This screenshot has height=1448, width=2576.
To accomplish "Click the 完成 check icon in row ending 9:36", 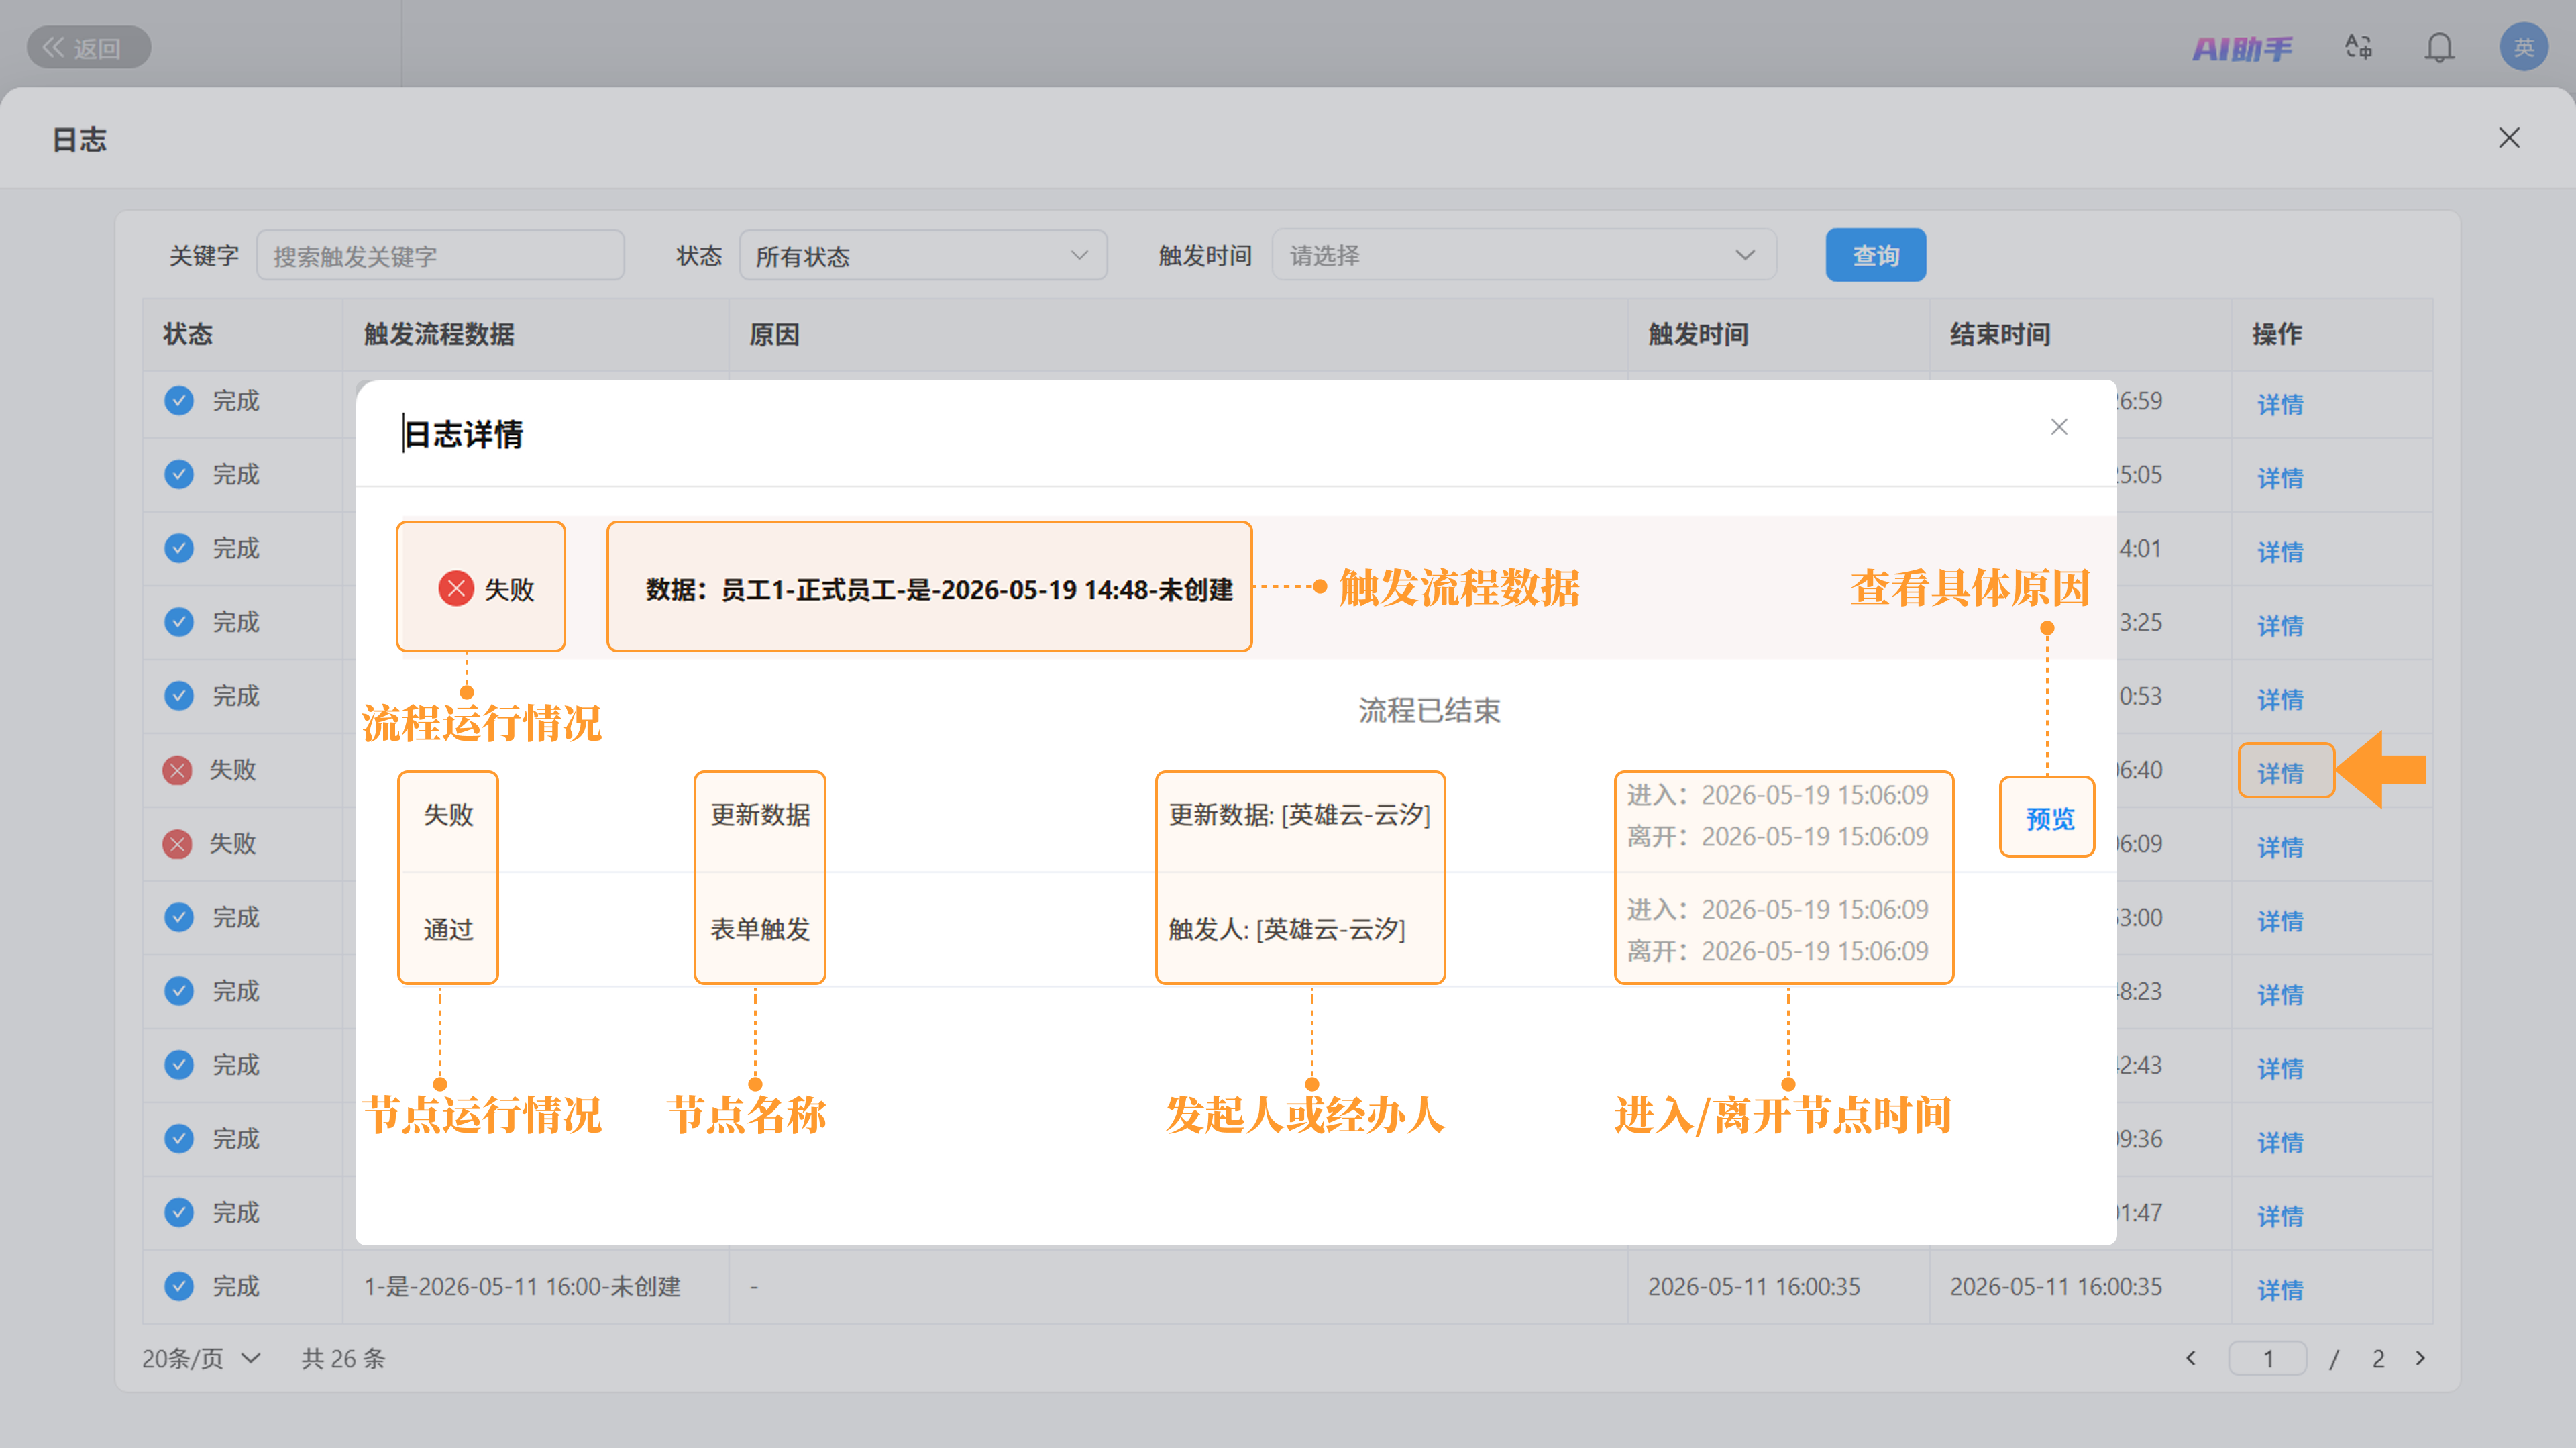I will pos(178,1139).
